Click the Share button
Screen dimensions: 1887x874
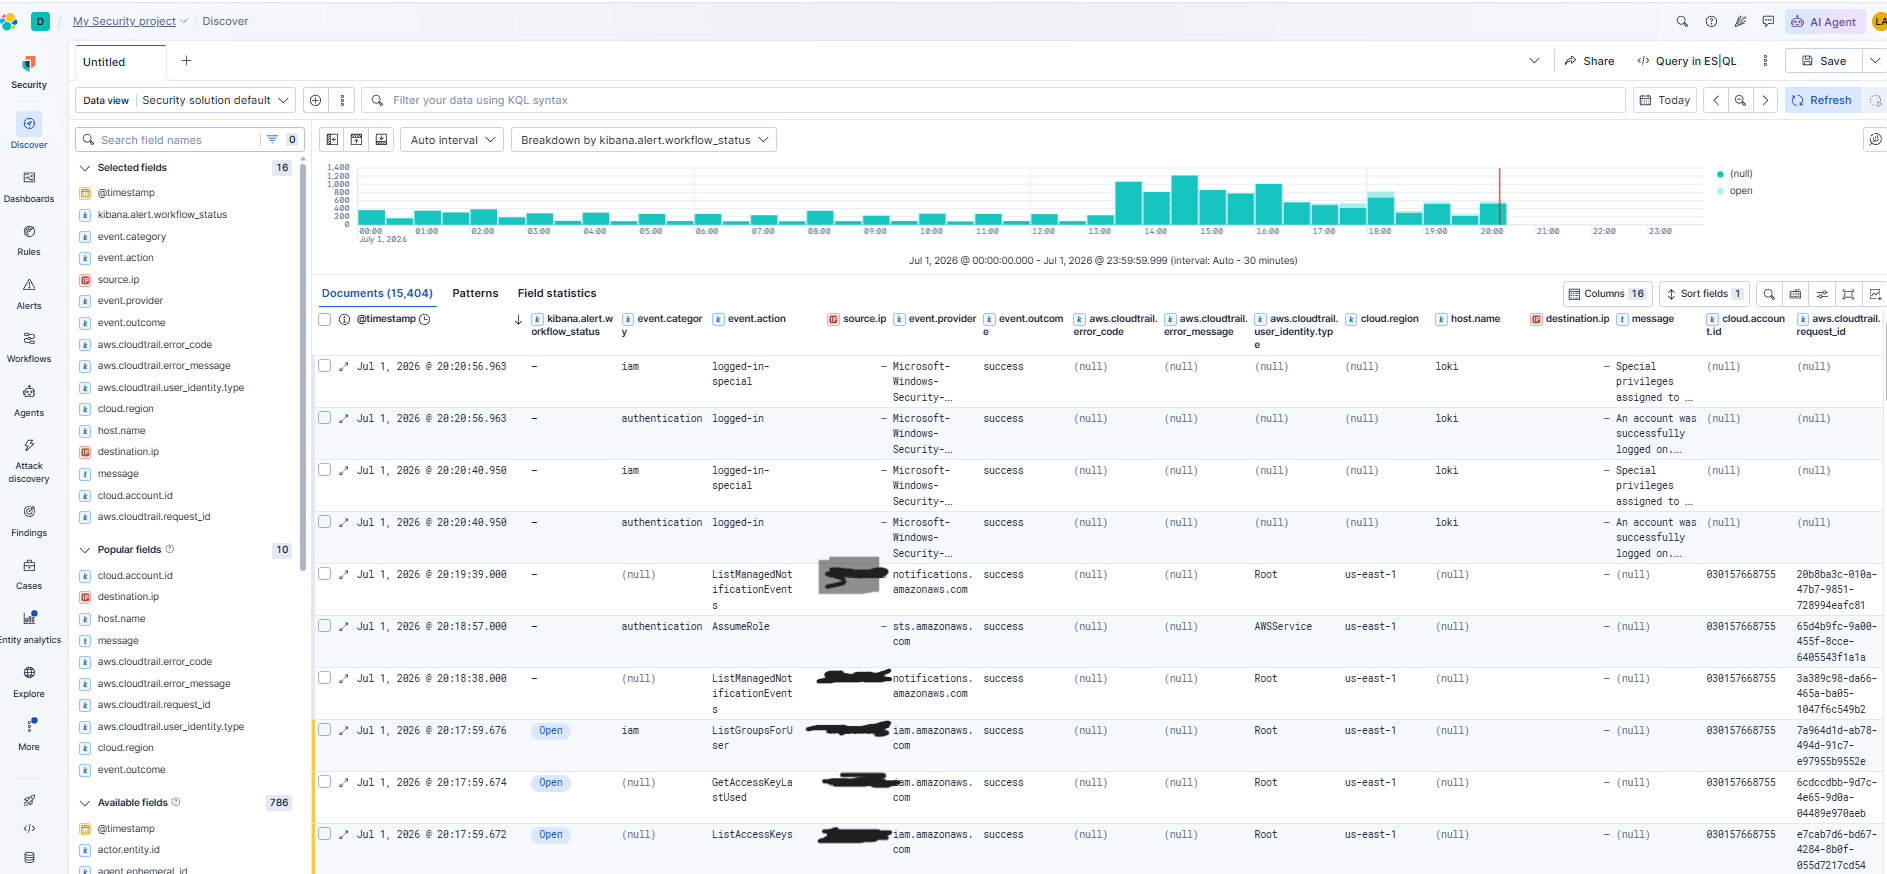coord(1589,61)
